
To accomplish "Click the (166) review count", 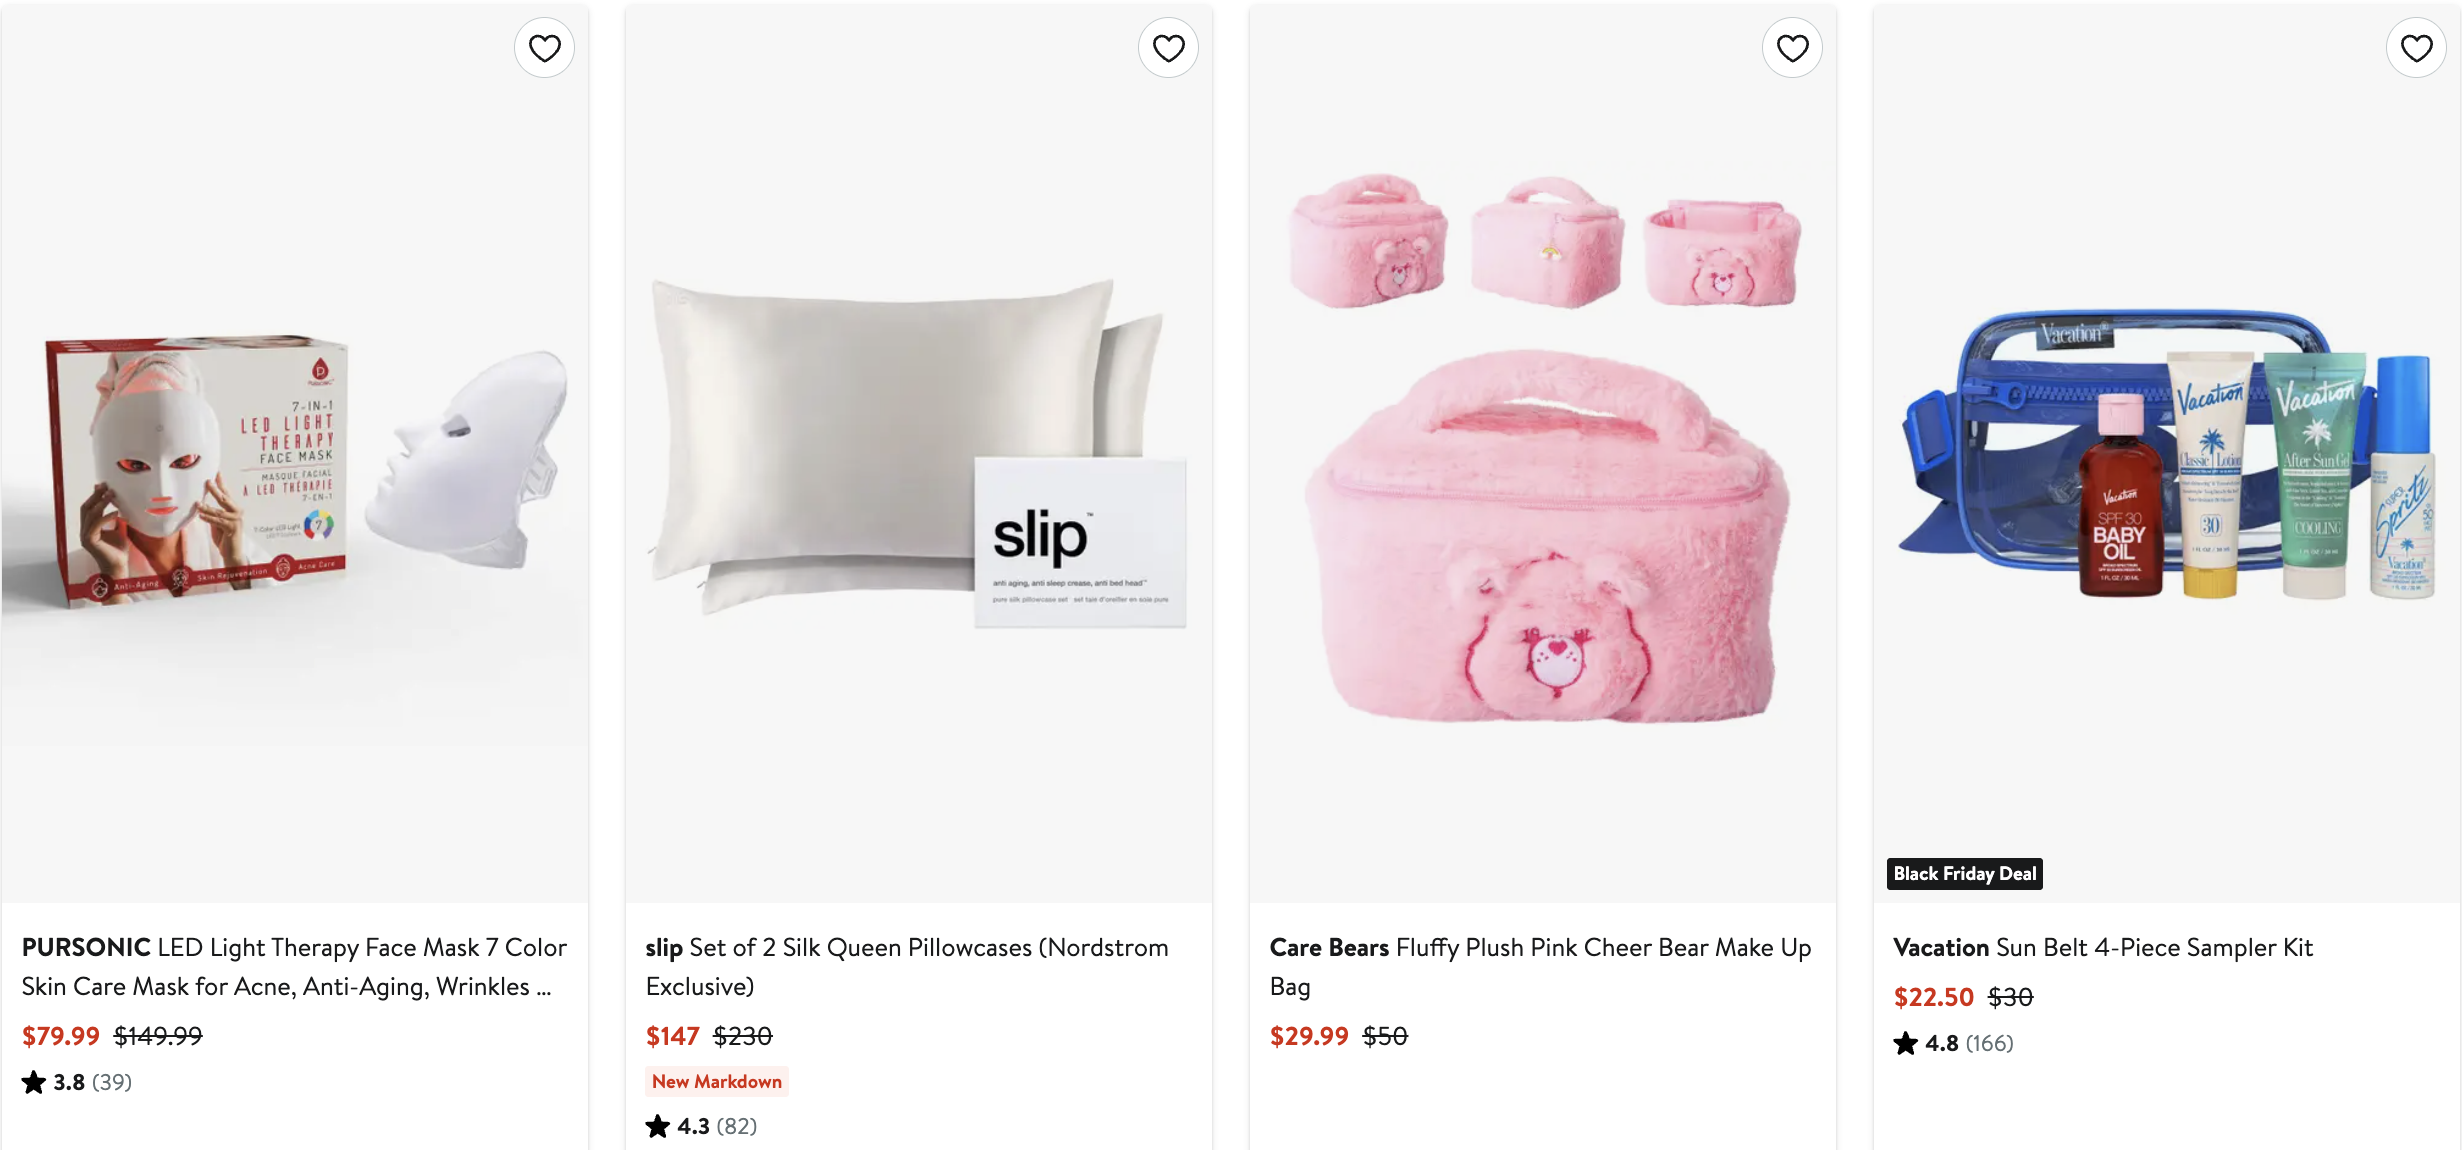I will 1989,1043.
